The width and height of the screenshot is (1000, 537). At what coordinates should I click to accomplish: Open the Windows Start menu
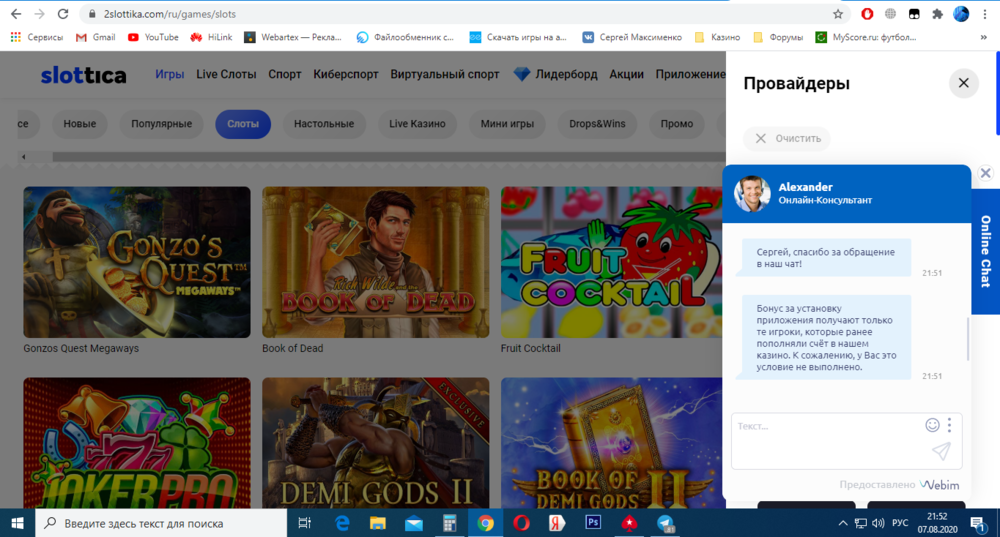pos(17,523)
